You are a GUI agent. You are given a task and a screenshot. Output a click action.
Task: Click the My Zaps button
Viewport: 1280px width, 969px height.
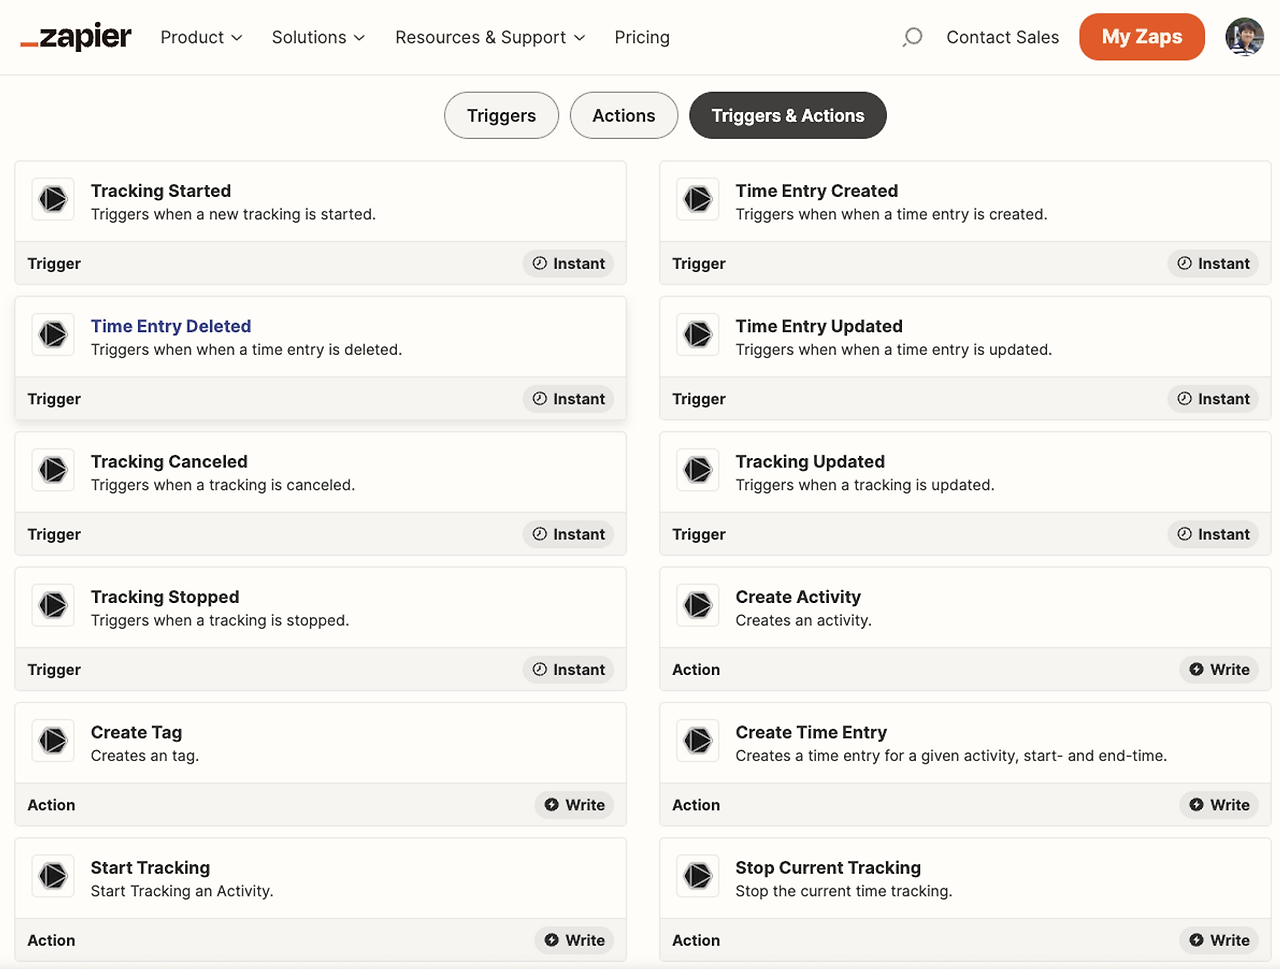click(1141, 37)
